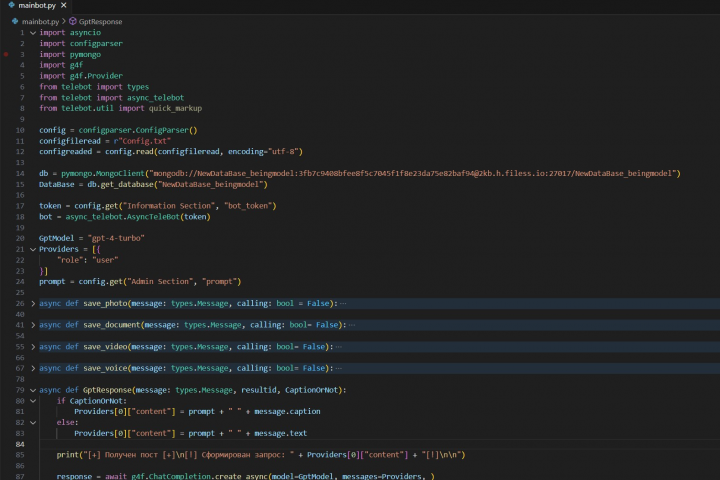
Task: Expand the folded save_video function
Action: pos(33,347)
